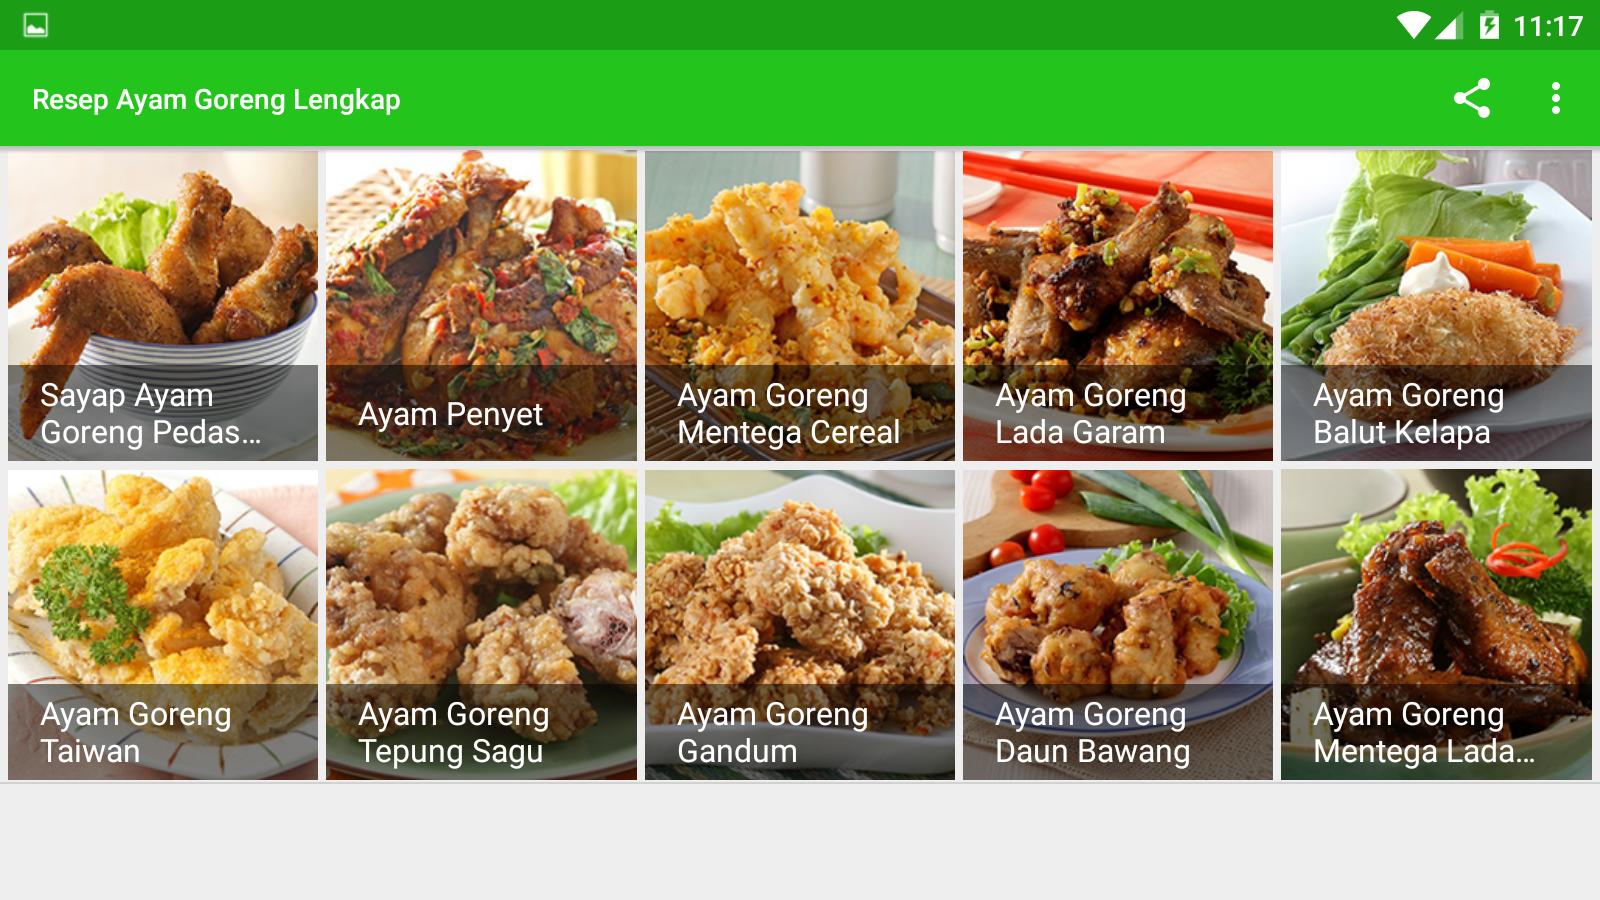The width and height of the screenshot is (1600, 900).
Task: Tap the battery charging icon
Action: coord(1489,25)
